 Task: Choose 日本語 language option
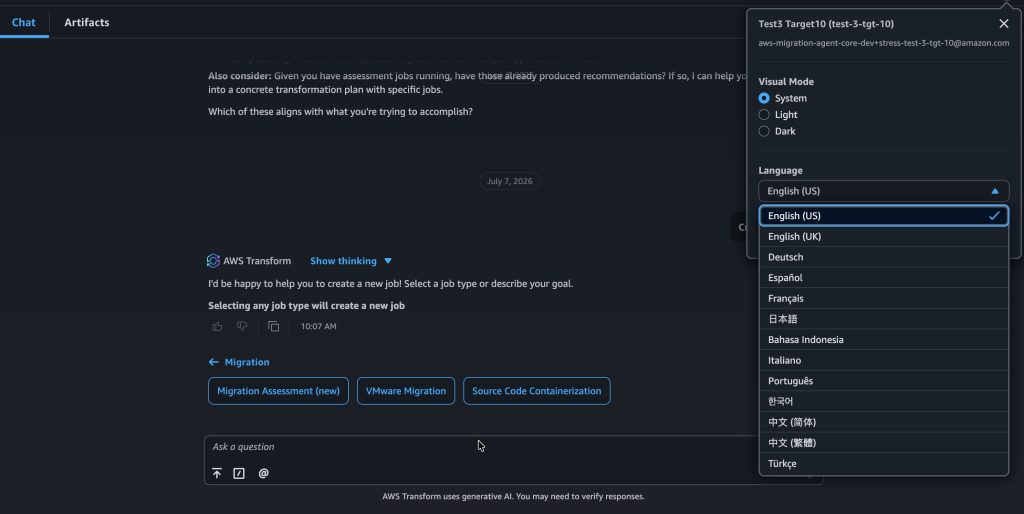pos(884,319)
